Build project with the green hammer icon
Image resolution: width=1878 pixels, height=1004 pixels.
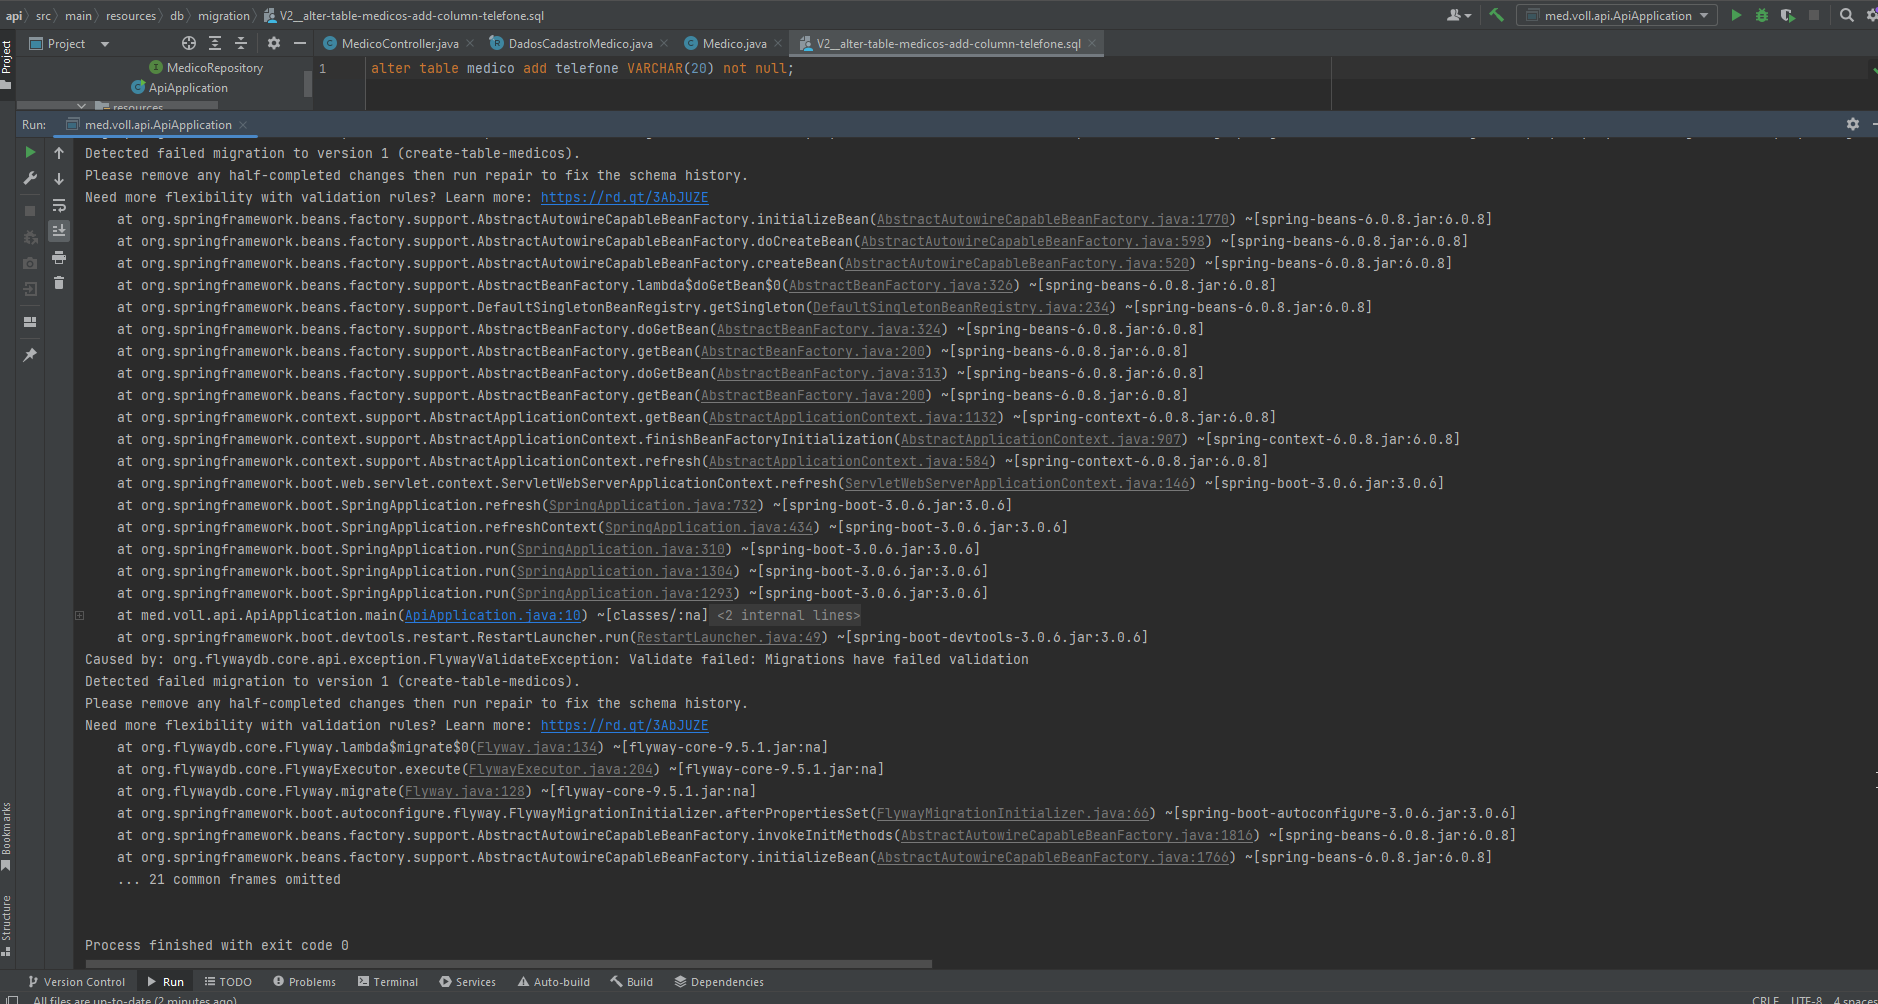coord(1496,15)
